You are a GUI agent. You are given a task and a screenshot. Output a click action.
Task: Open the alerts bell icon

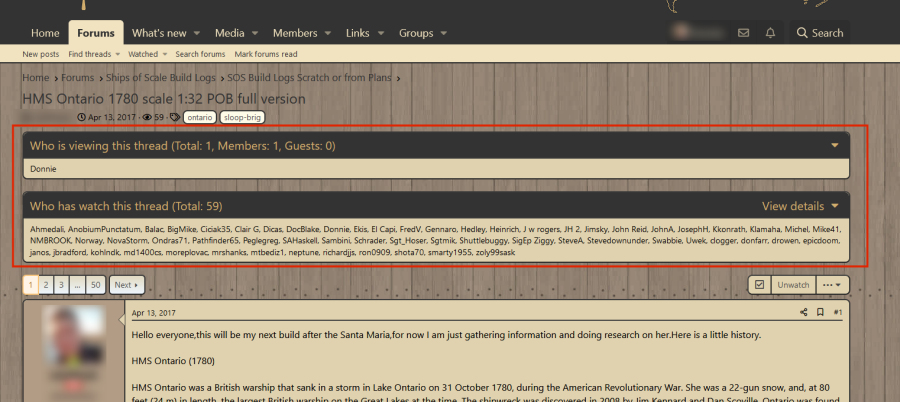770,33
